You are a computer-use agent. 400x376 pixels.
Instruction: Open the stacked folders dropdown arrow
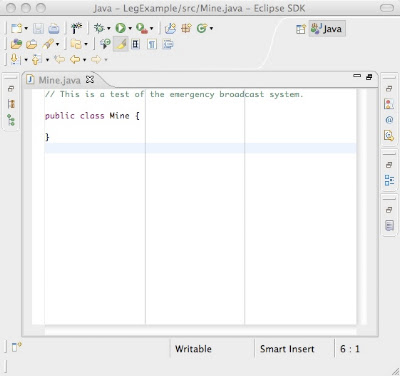[86, 44]
